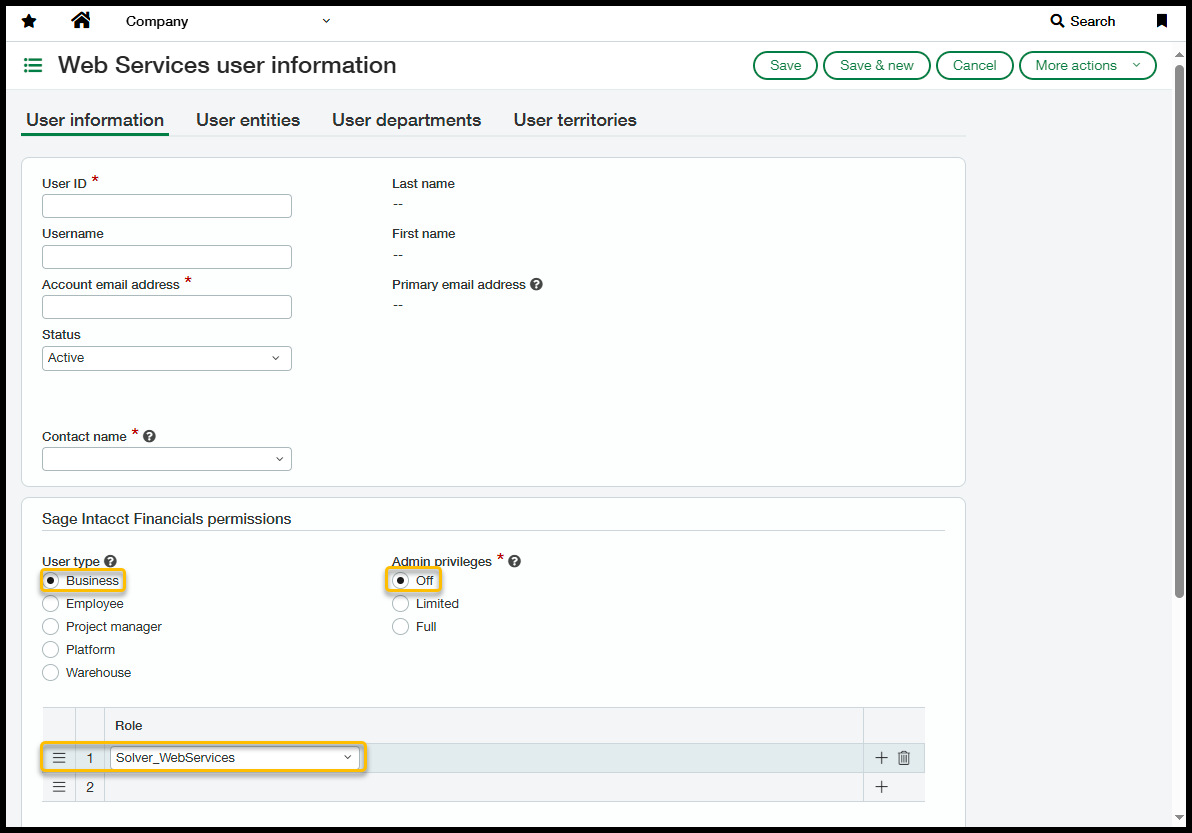
Task: Click the Save & new button
Action: [x=876, y=66]
